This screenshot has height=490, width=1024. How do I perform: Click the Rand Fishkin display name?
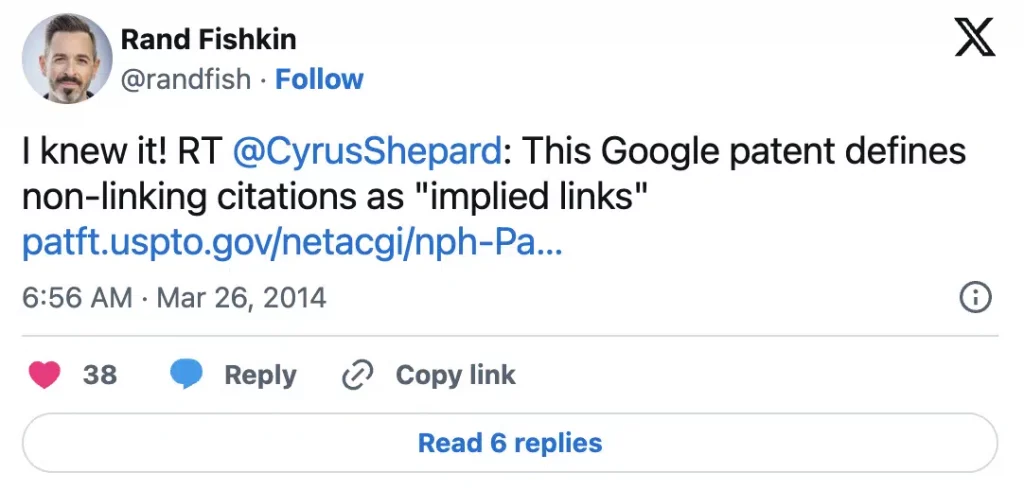coord(208,40)
